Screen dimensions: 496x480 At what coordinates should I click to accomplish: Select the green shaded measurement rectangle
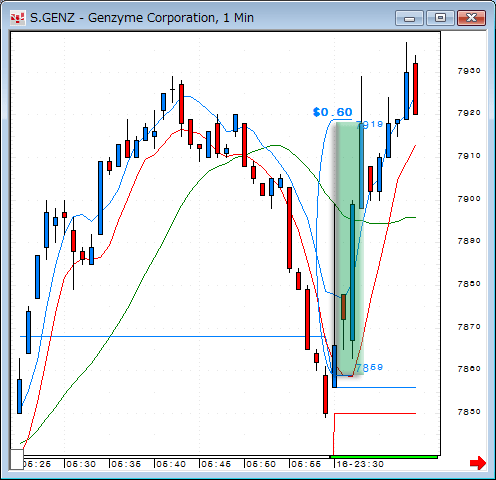click(x=349, y=248)
